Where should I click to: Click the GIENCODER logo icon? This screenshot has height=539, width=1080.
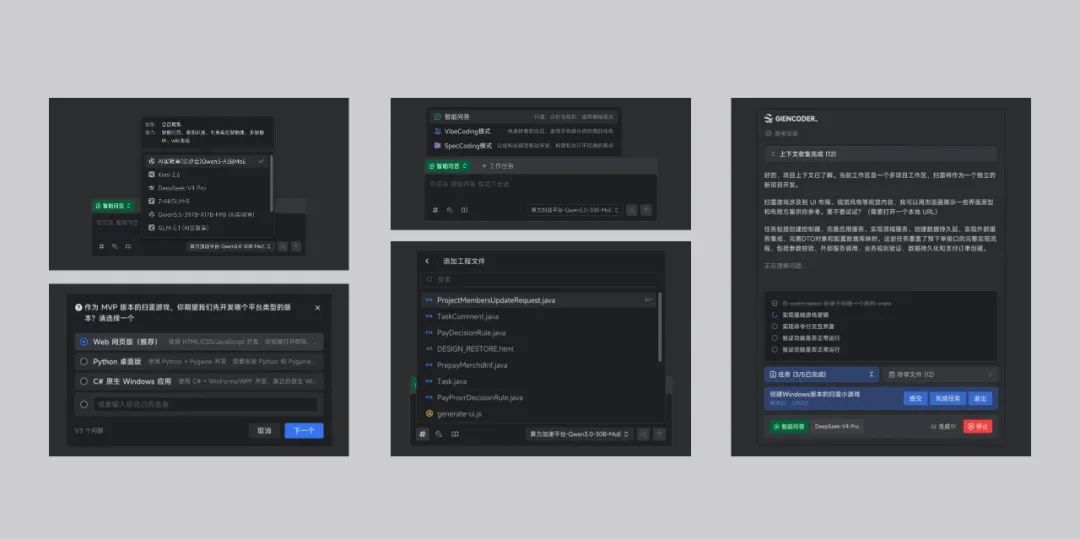[x=769, y=118]
